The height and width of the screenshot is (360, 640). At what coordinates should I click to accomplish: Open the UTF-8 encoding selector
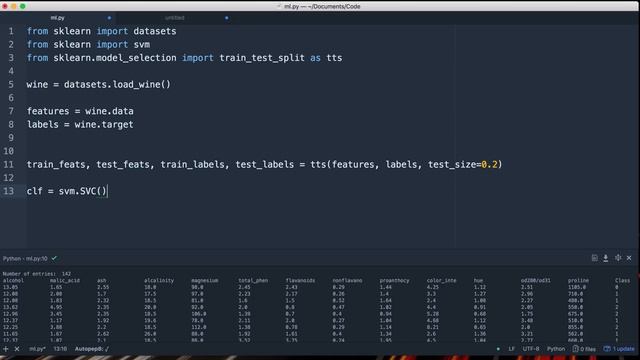click(x=531, y=349)
